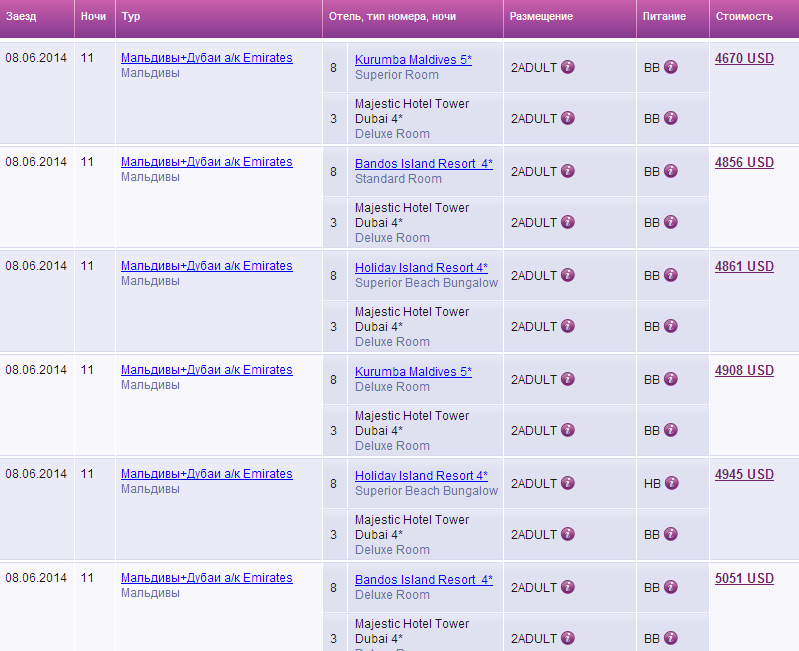
Task: Click the 5051 USD price link
Action: (x=744, y=579)
